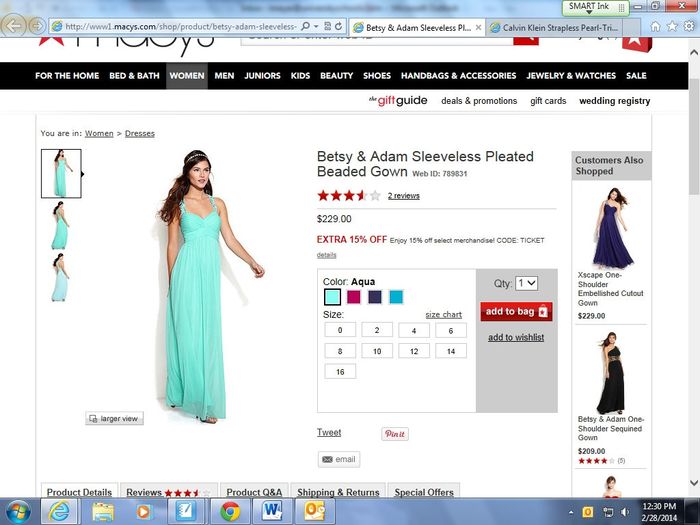Select size 8

(340, 351)
